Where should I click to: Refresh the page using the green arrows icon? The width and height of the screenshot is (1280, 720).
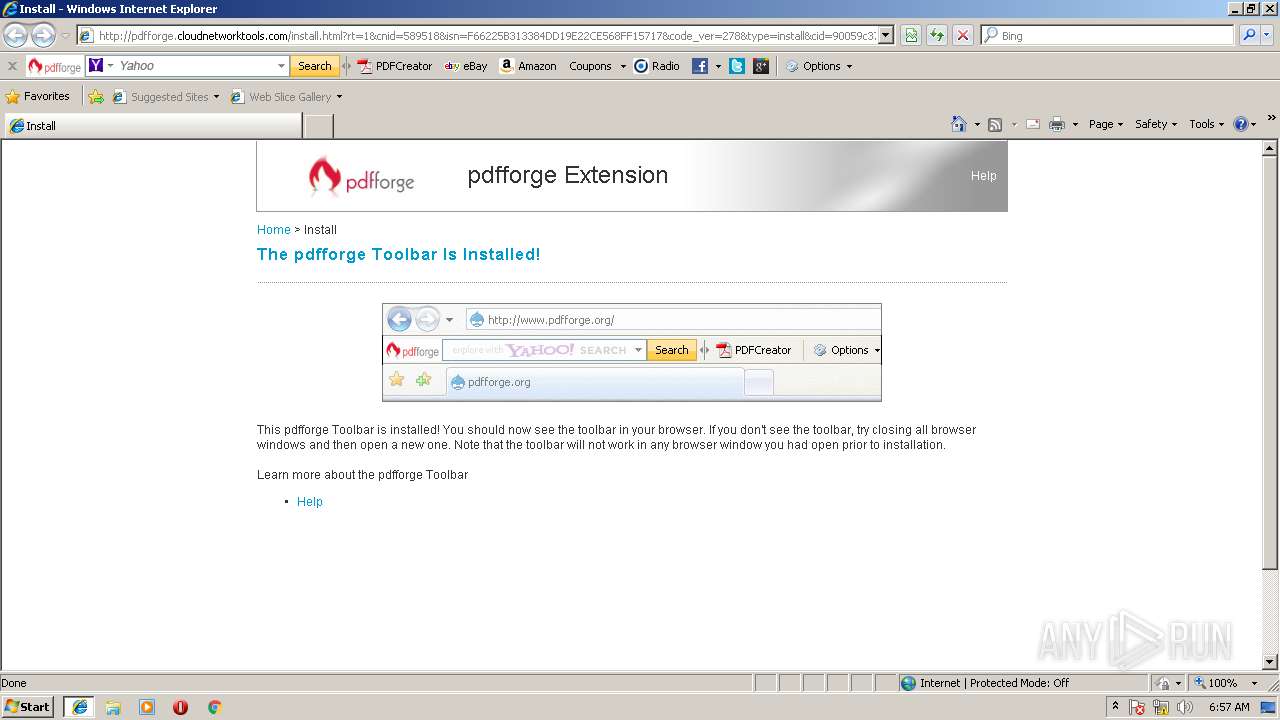tap(937, 36)
